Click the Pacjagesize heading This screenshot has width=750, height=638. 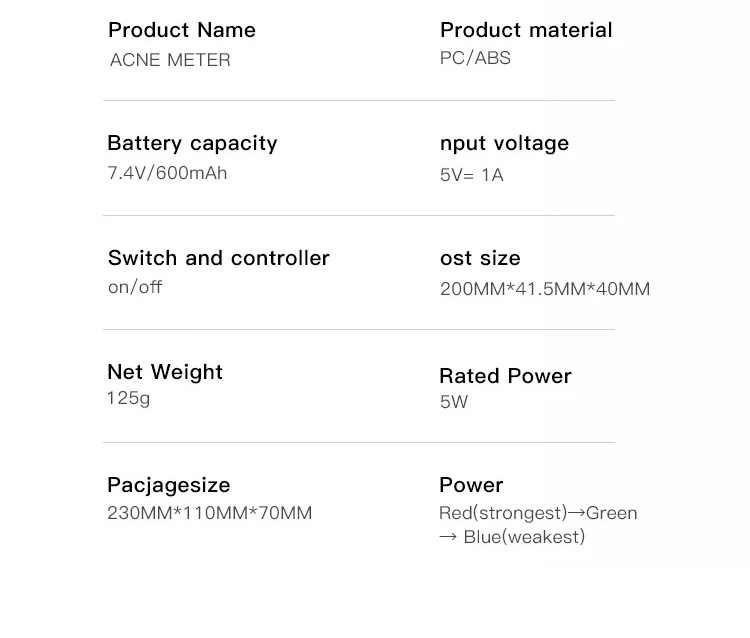(x=168, y=485)
